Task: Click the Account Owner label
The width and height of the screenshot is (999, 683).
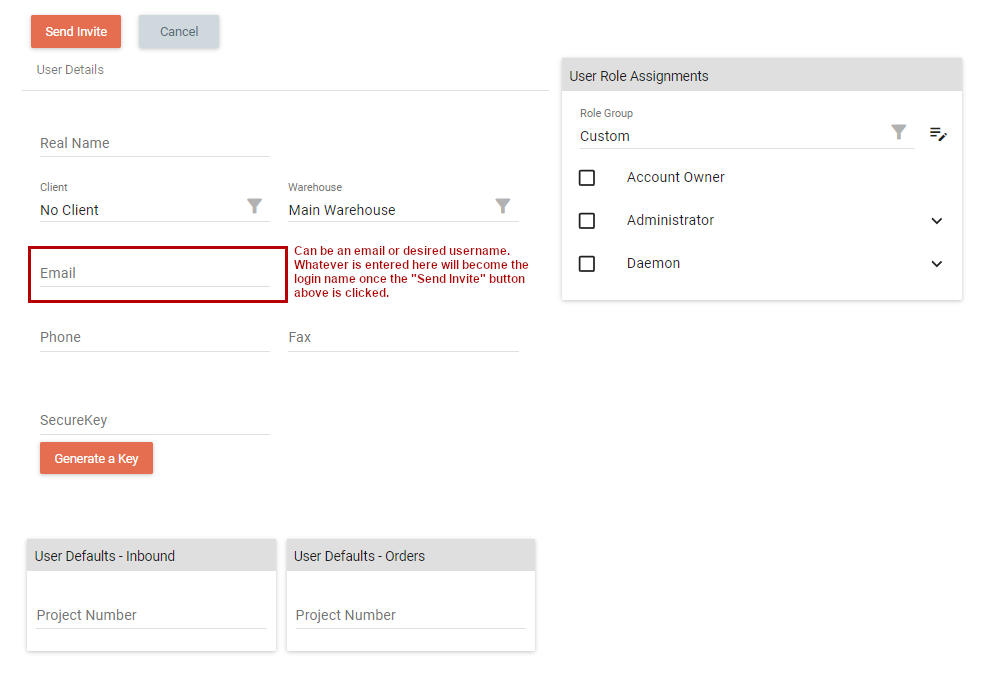Action: click(x=675, y=177)
